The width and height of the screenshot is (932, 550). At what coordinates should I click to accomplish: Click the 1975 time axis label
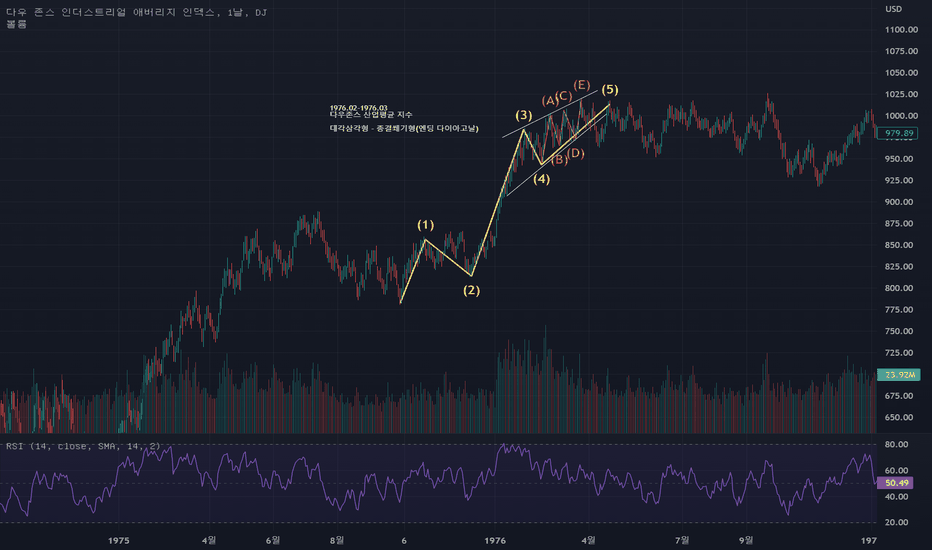[x=119, y=540]
